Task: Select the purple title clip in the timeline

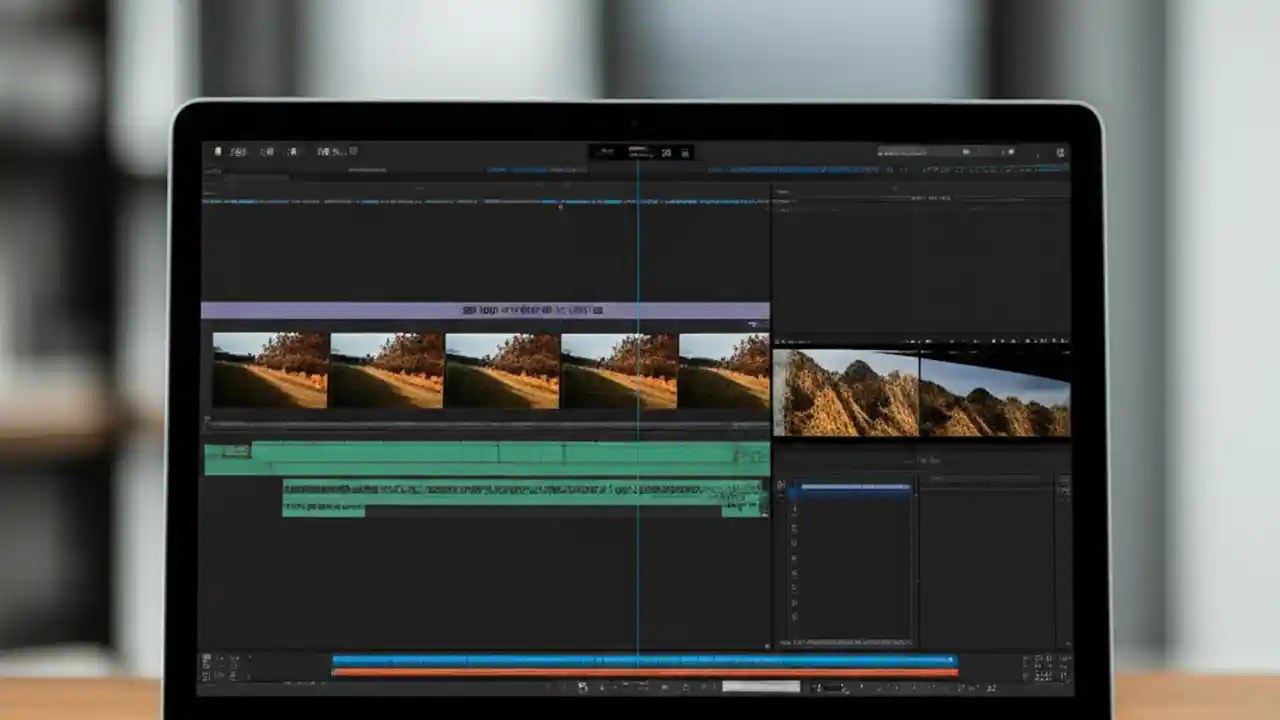Action: pos(490,310)
